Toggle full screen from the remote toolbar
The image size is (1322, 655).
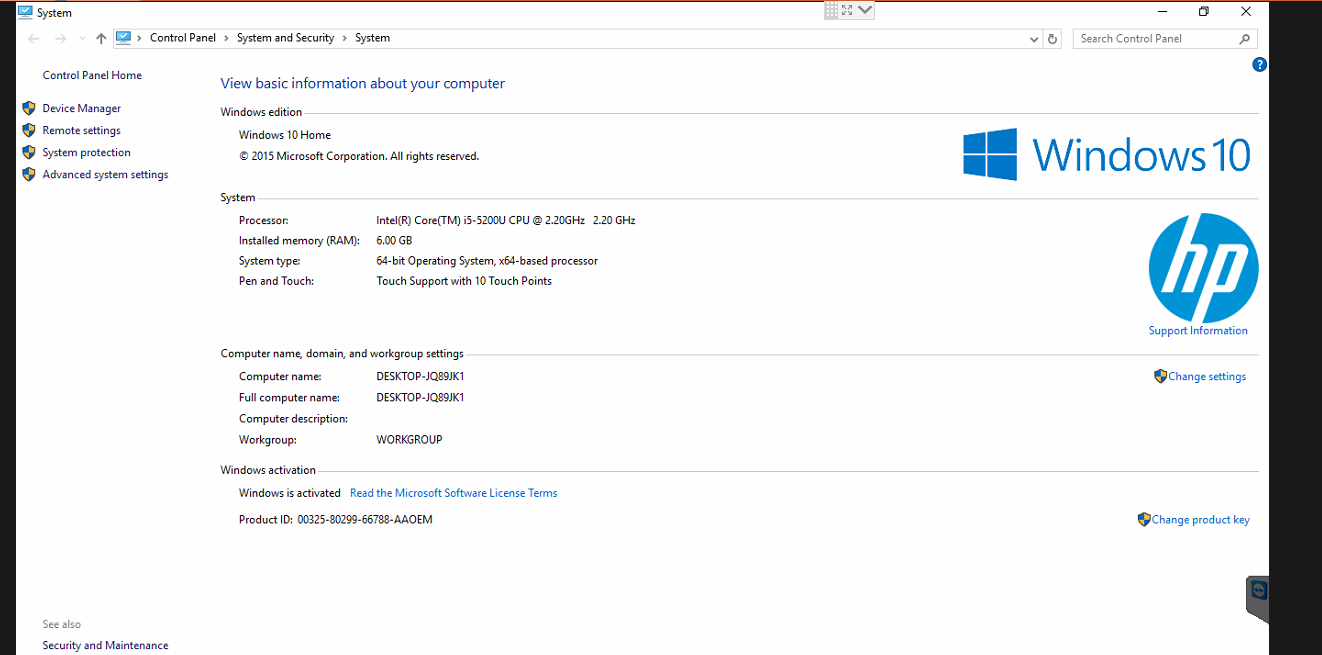click(x=847, y=10)
